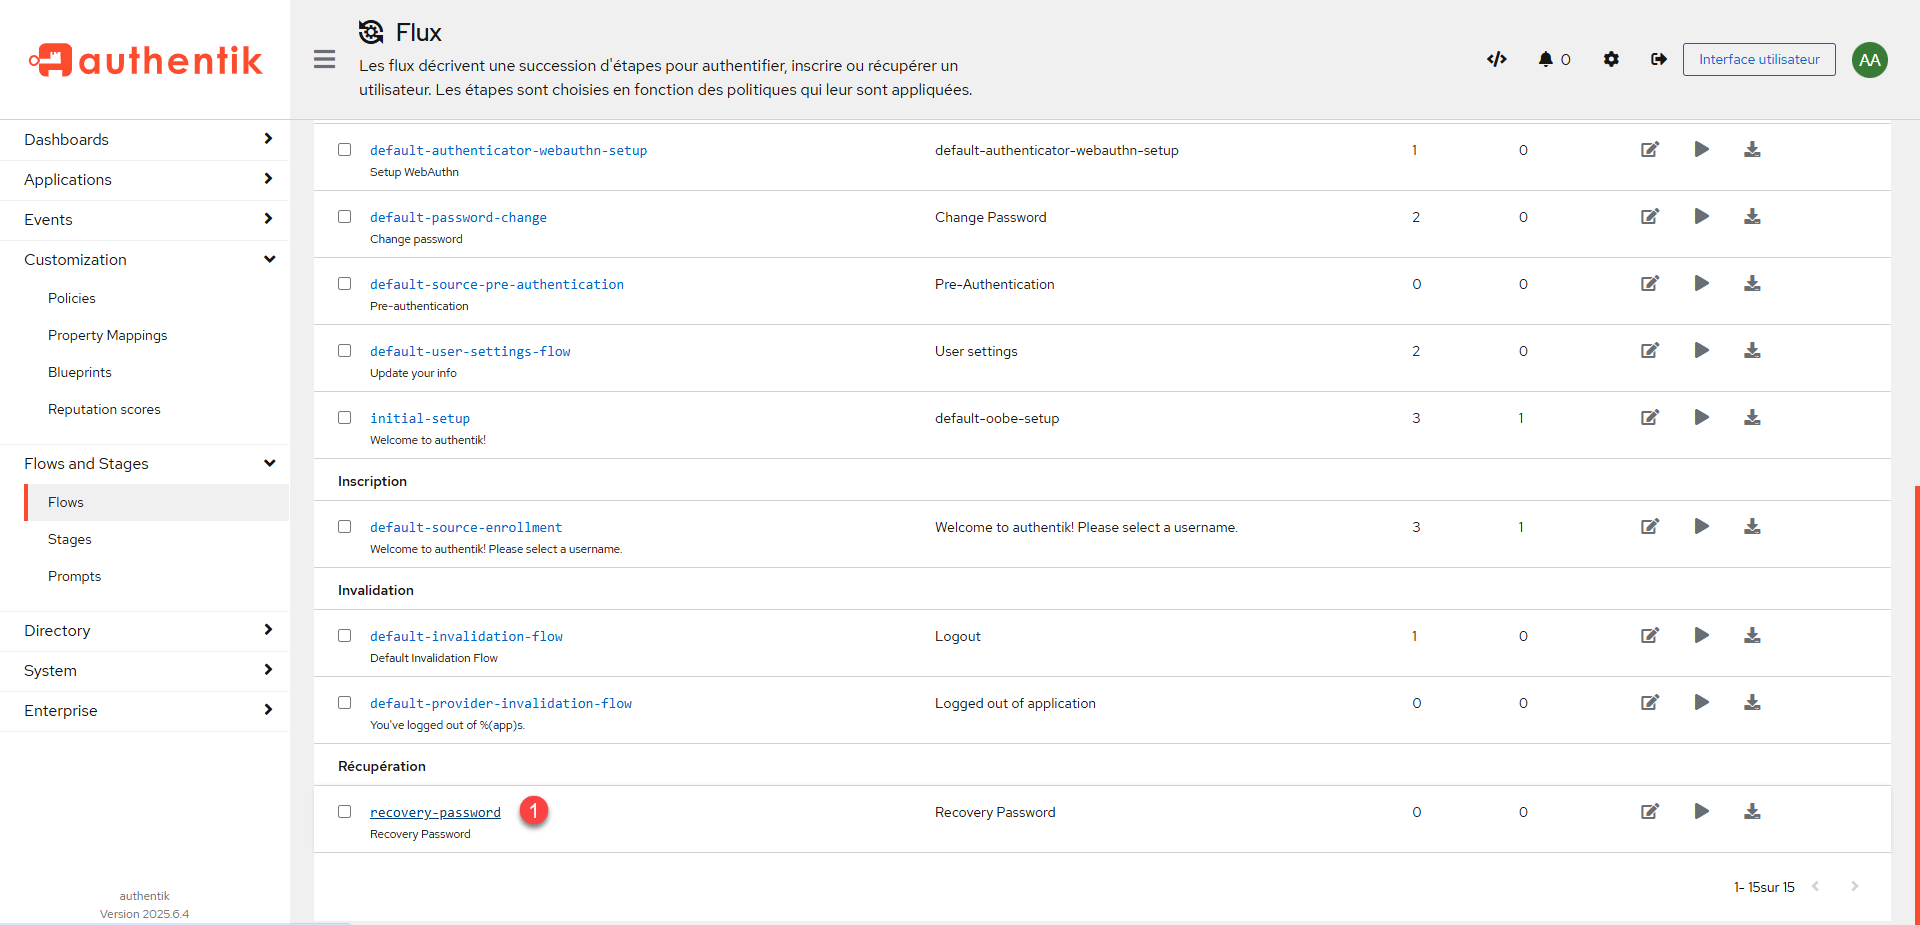The height and width of the screenshot is (925, 1920).
Task: Go to Blueprints under Customization
Action: coord(80,372)
